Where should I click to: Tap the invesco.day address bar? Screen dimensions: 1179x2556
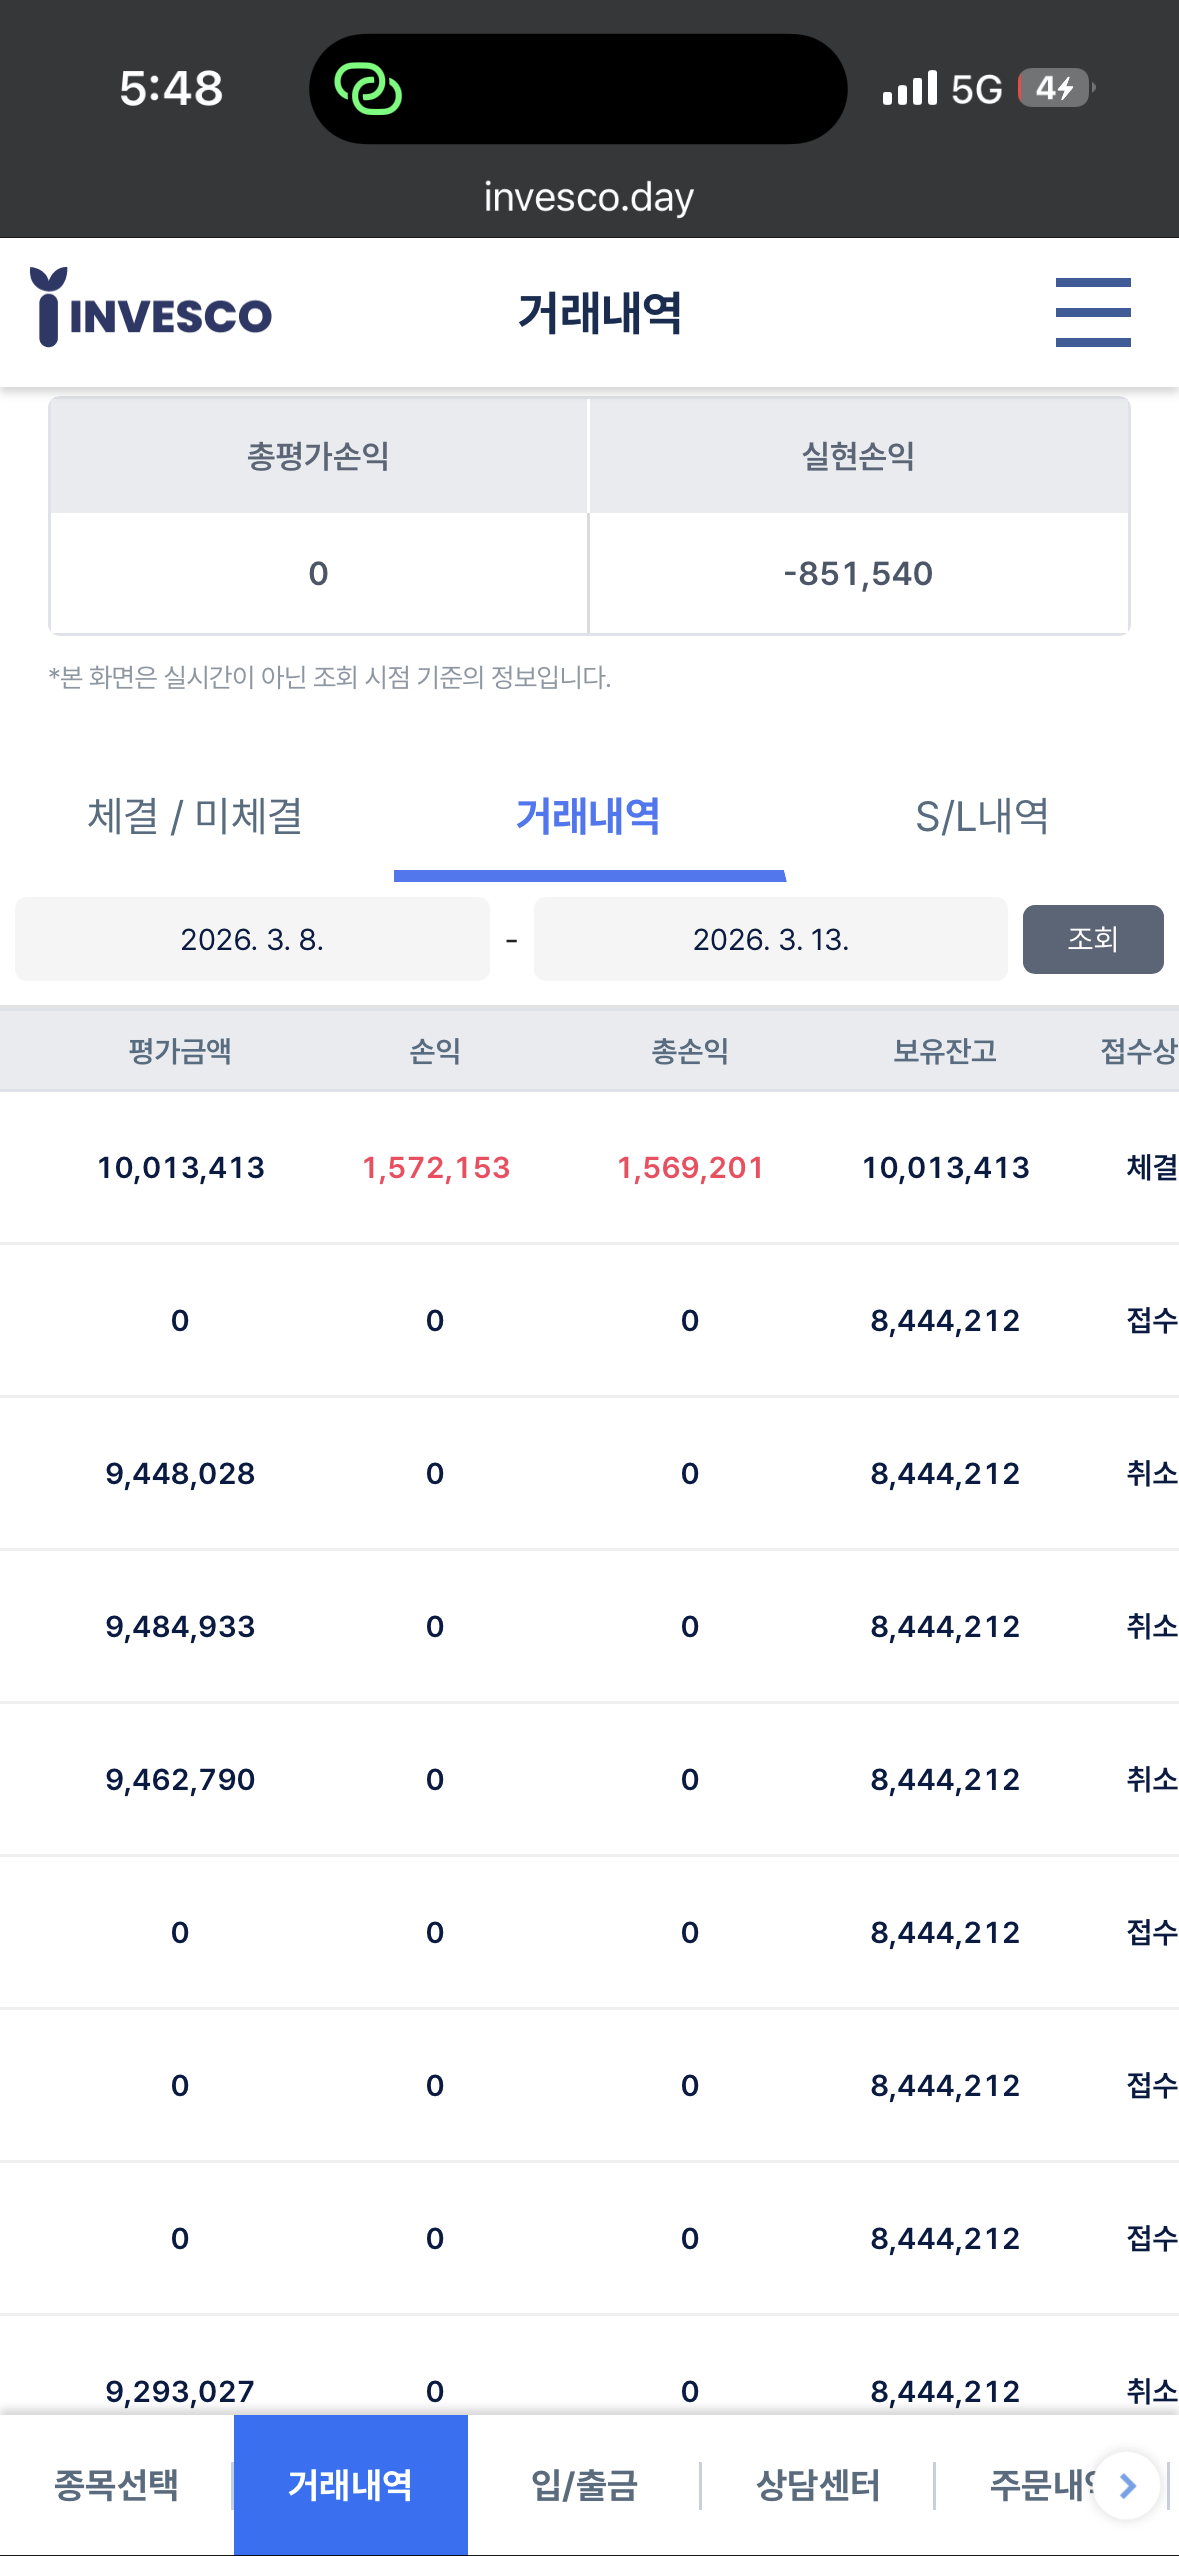pos(589,197)
